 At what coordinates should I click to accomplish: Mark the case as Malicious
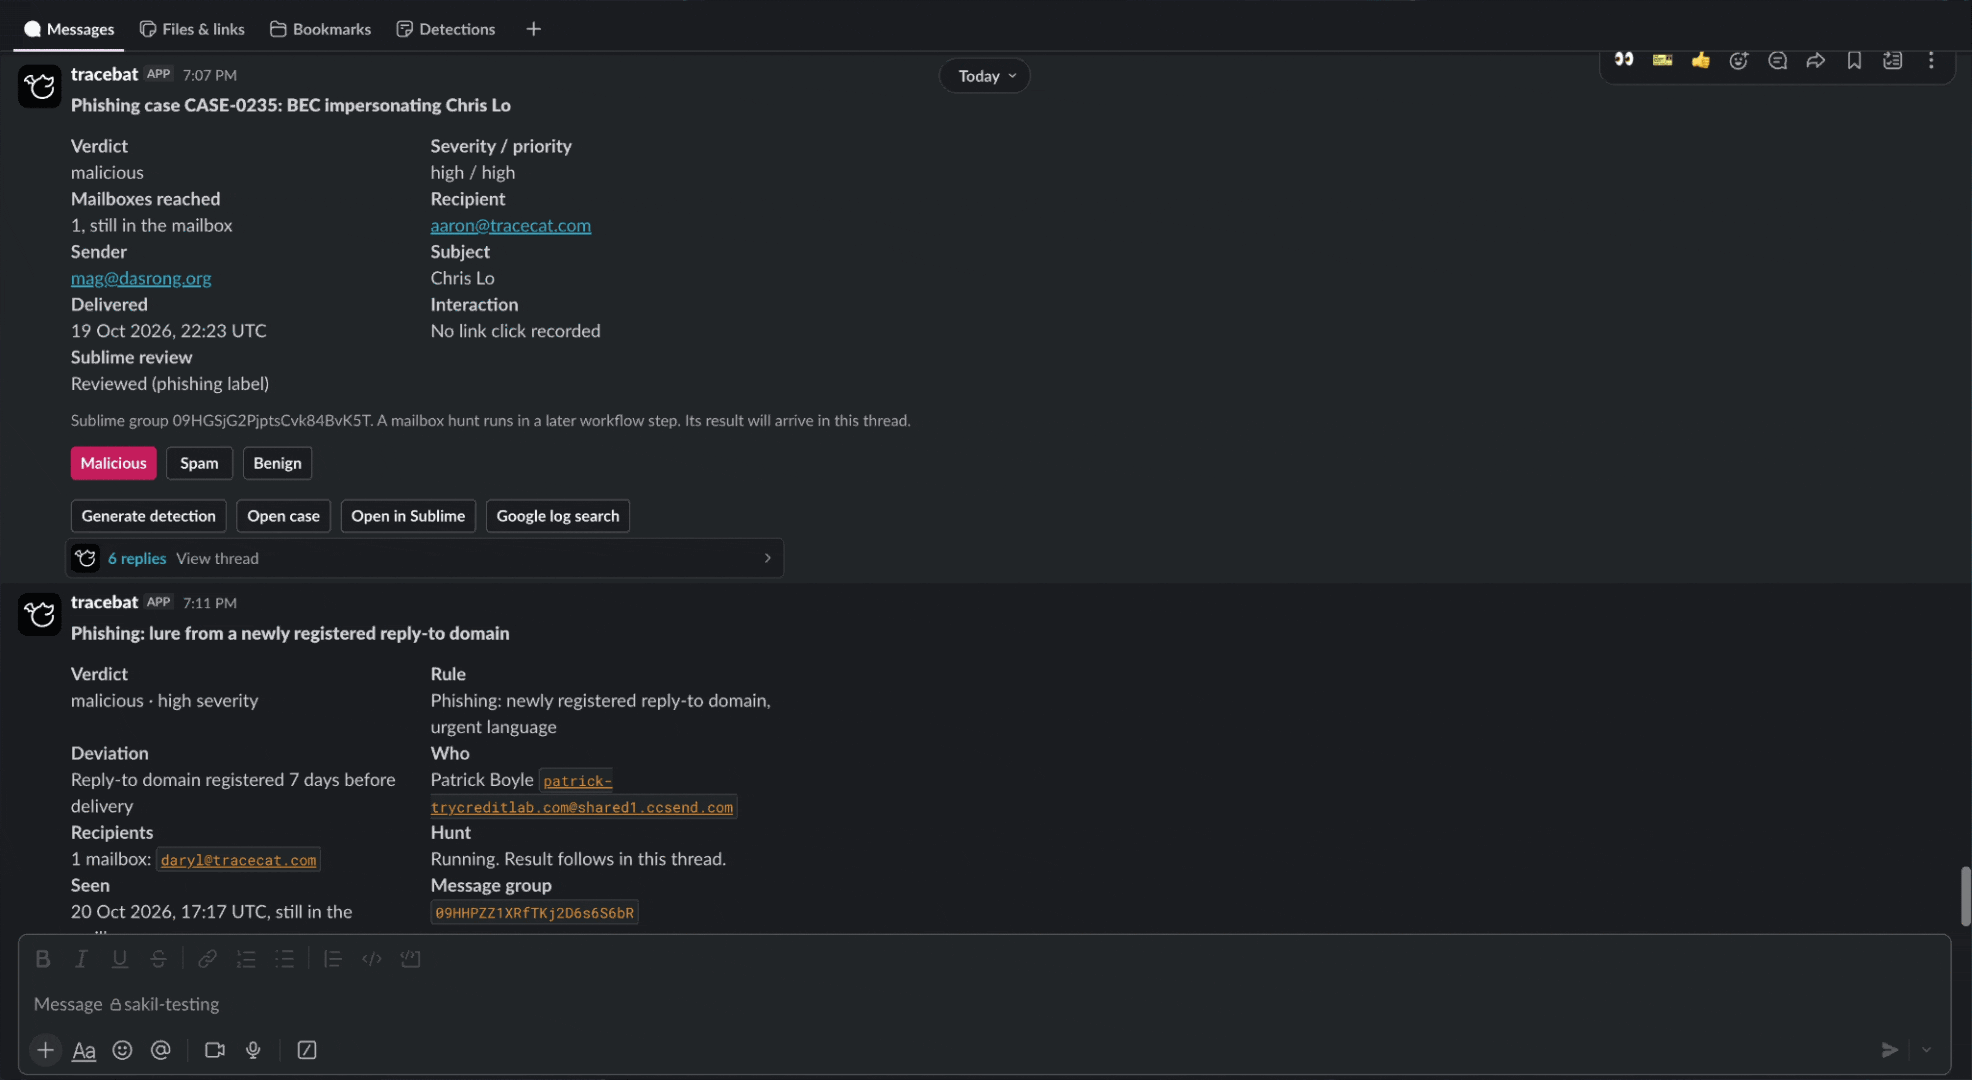click(x=113, y=463)
